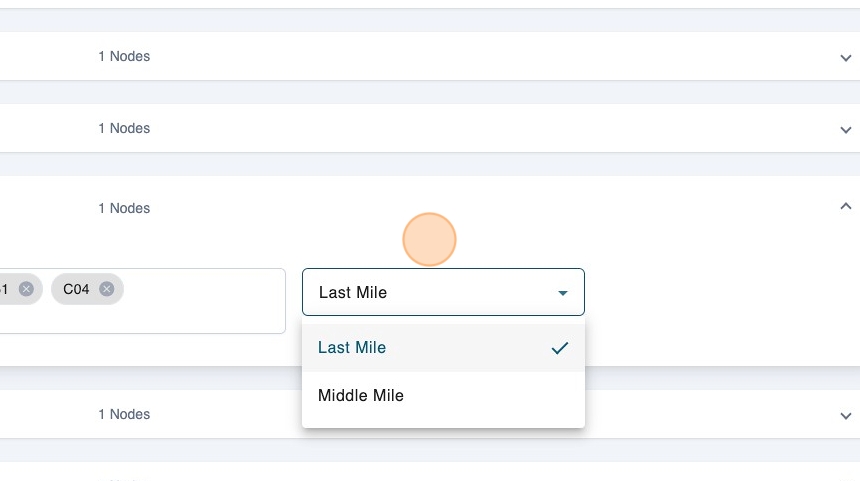
Task: Click blank header area of expanded row
Action: click(x=600, y=208)
